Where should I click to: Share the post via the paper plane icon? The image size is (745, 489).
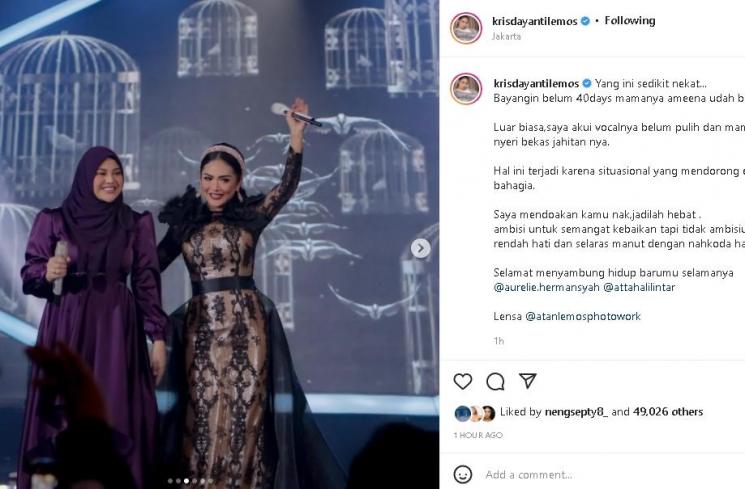[528, 381]
